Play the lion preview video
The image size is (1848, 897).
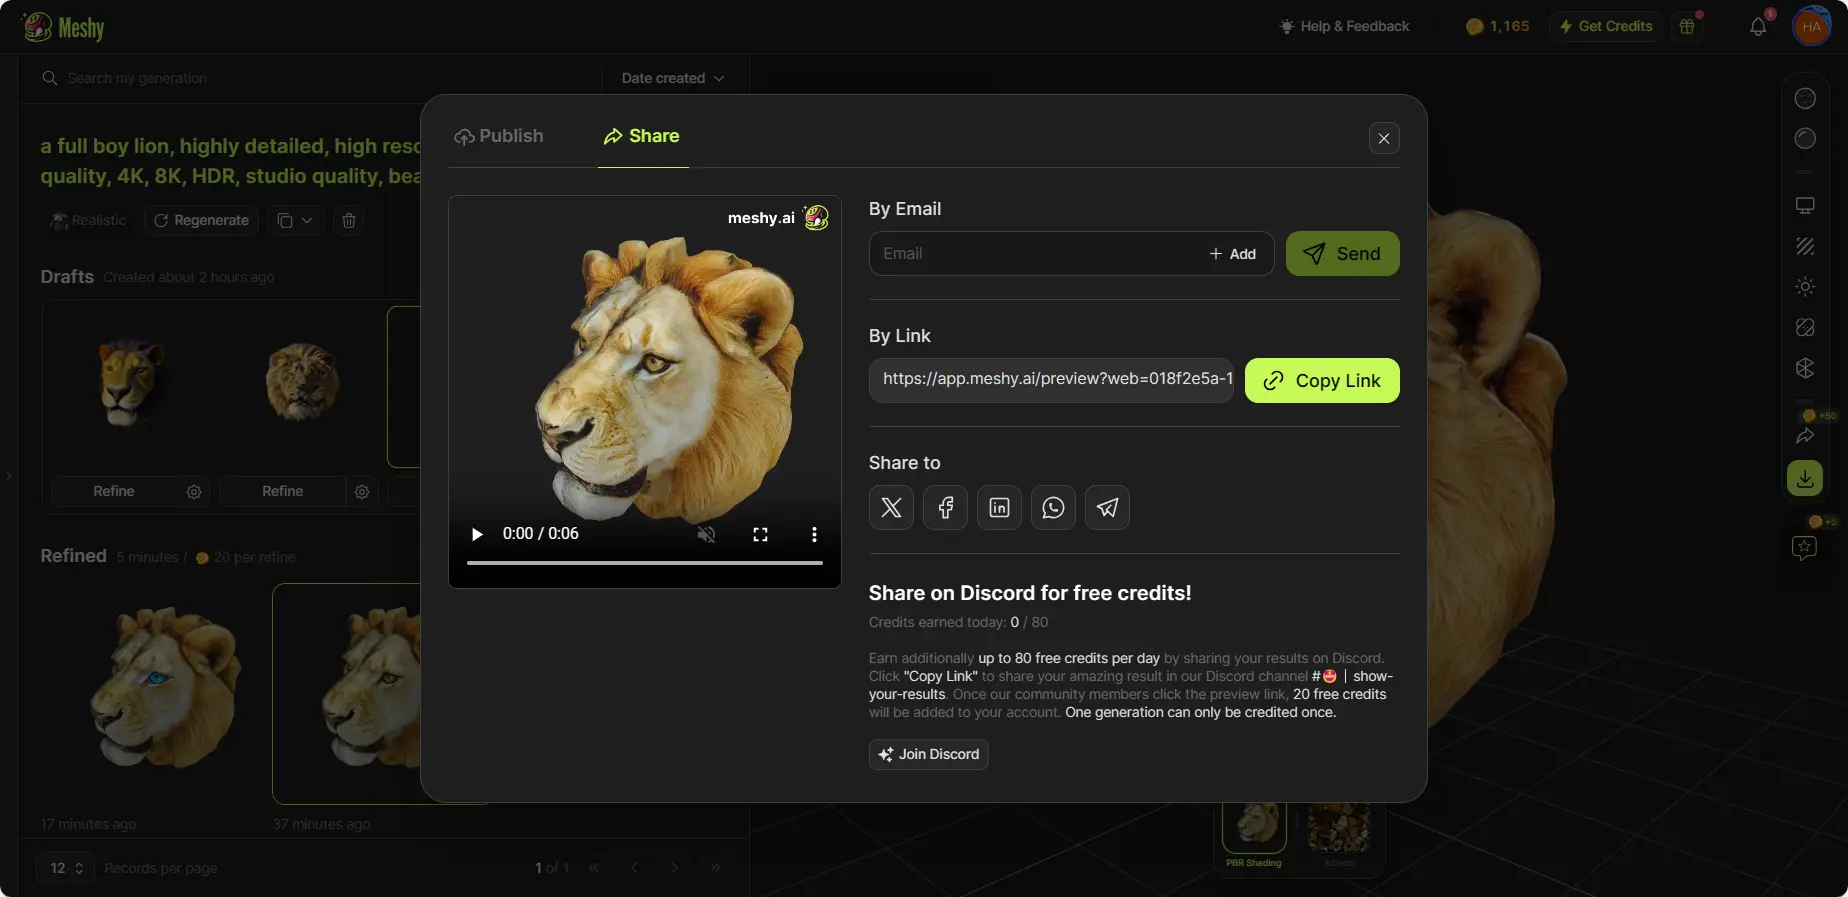coord(477,534)
